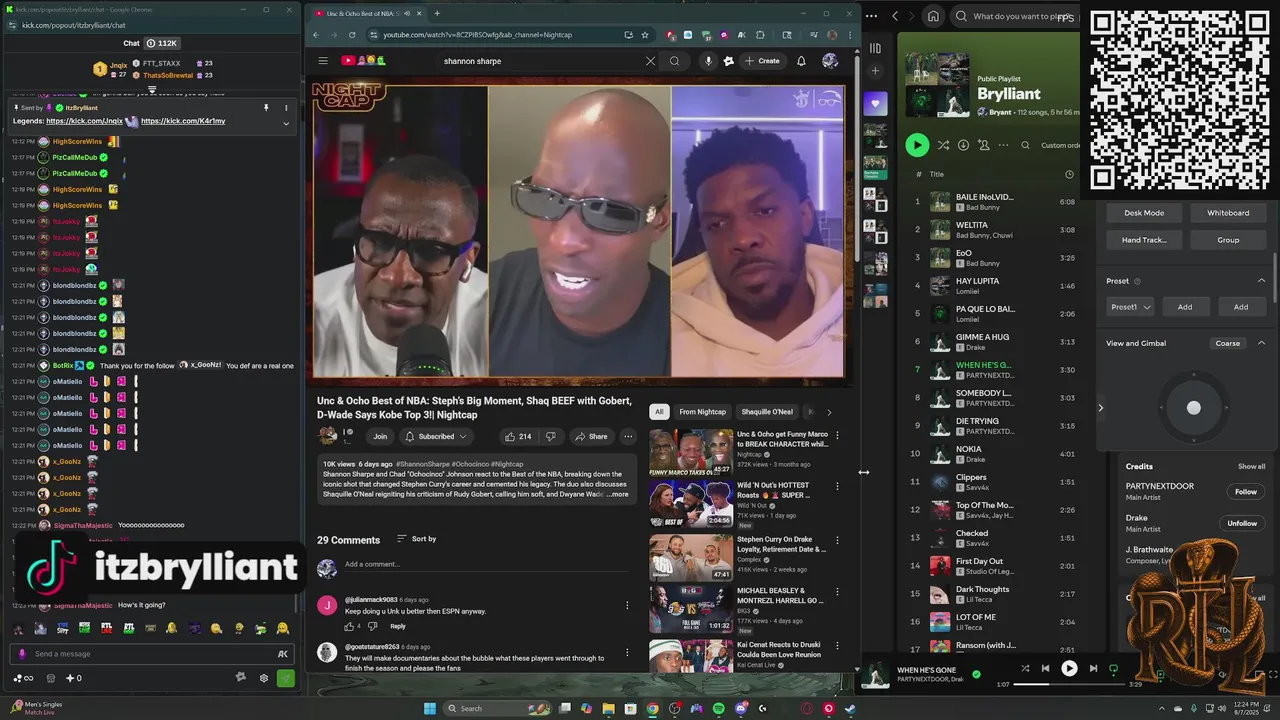The width and height of the screenshot is (1280, 720).
Task: Seek on the Spotify song progress bar
Action: [1069, 685]
